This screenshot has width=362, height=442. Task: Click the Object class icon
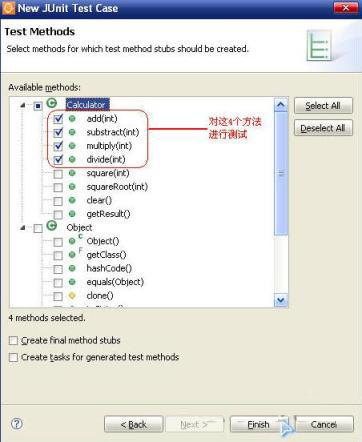click(x=52, y=226)
